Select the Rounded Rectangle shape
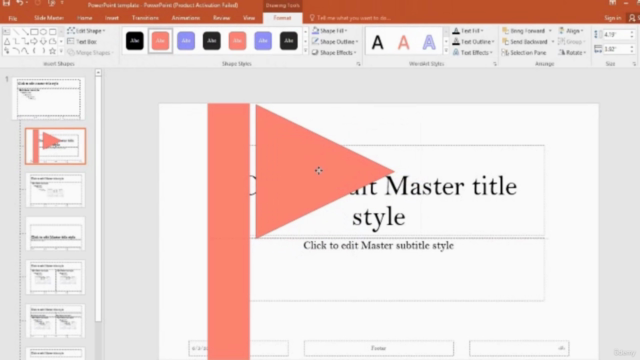Screen dimensions: 640x360 click(52, 31)
